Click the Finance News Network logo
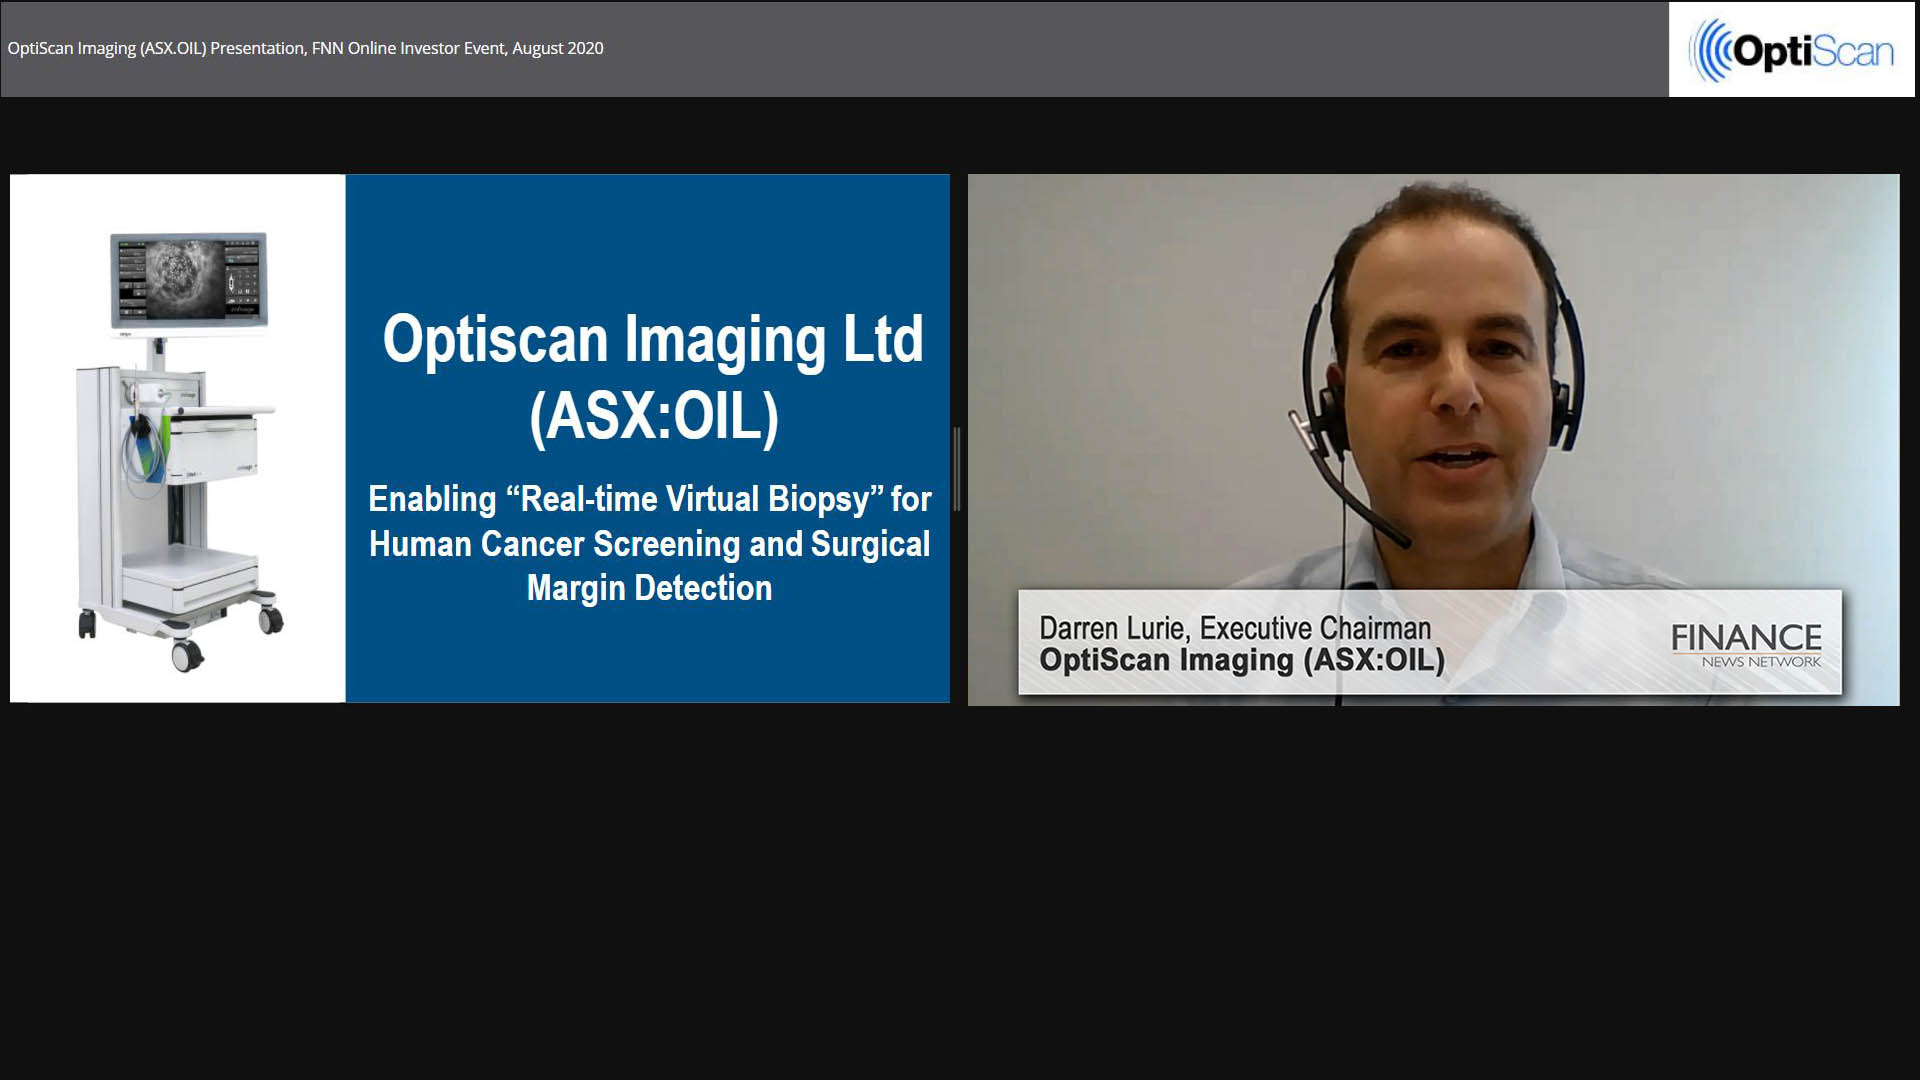 coord(1746,645)
